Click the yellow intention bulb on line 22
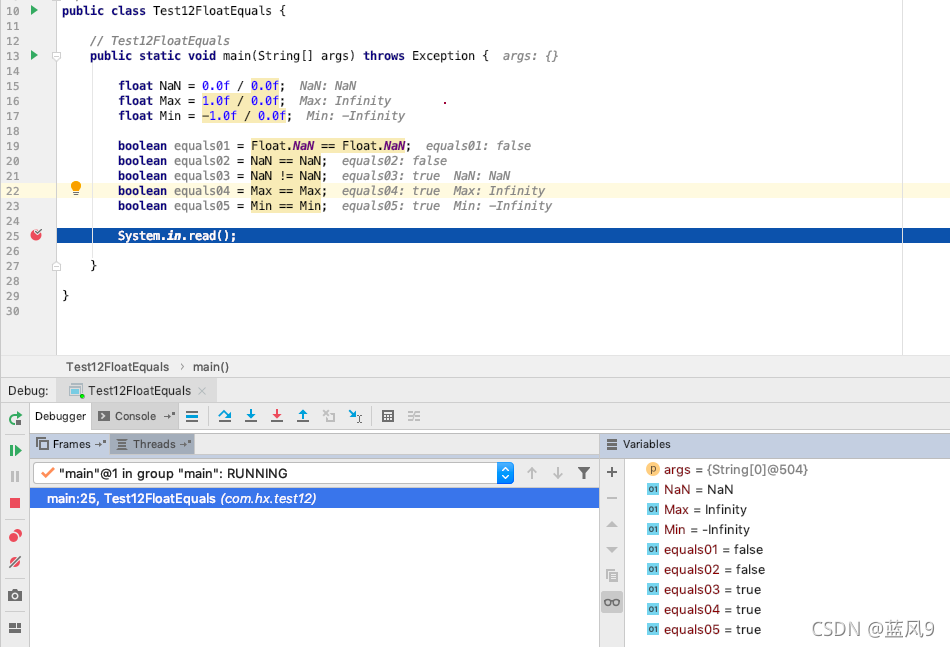This screenshot has height=647, width=950. pos(76,188)
